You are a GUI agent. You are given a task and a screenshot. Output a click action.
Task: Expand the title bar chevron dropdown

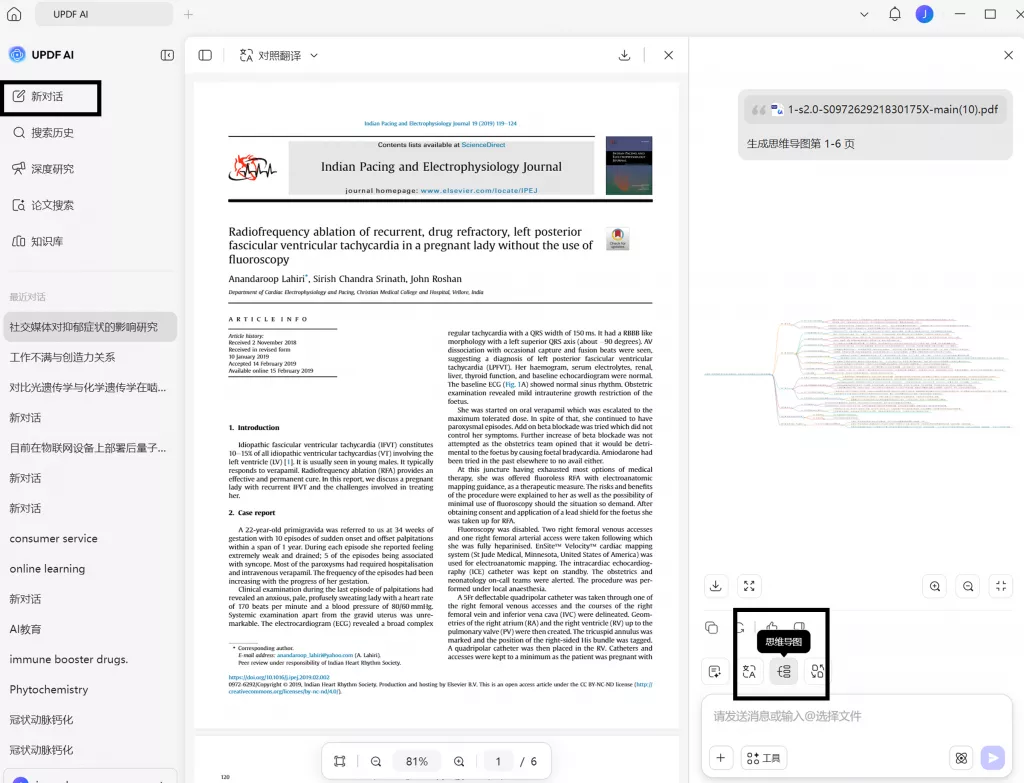[864, 14]
